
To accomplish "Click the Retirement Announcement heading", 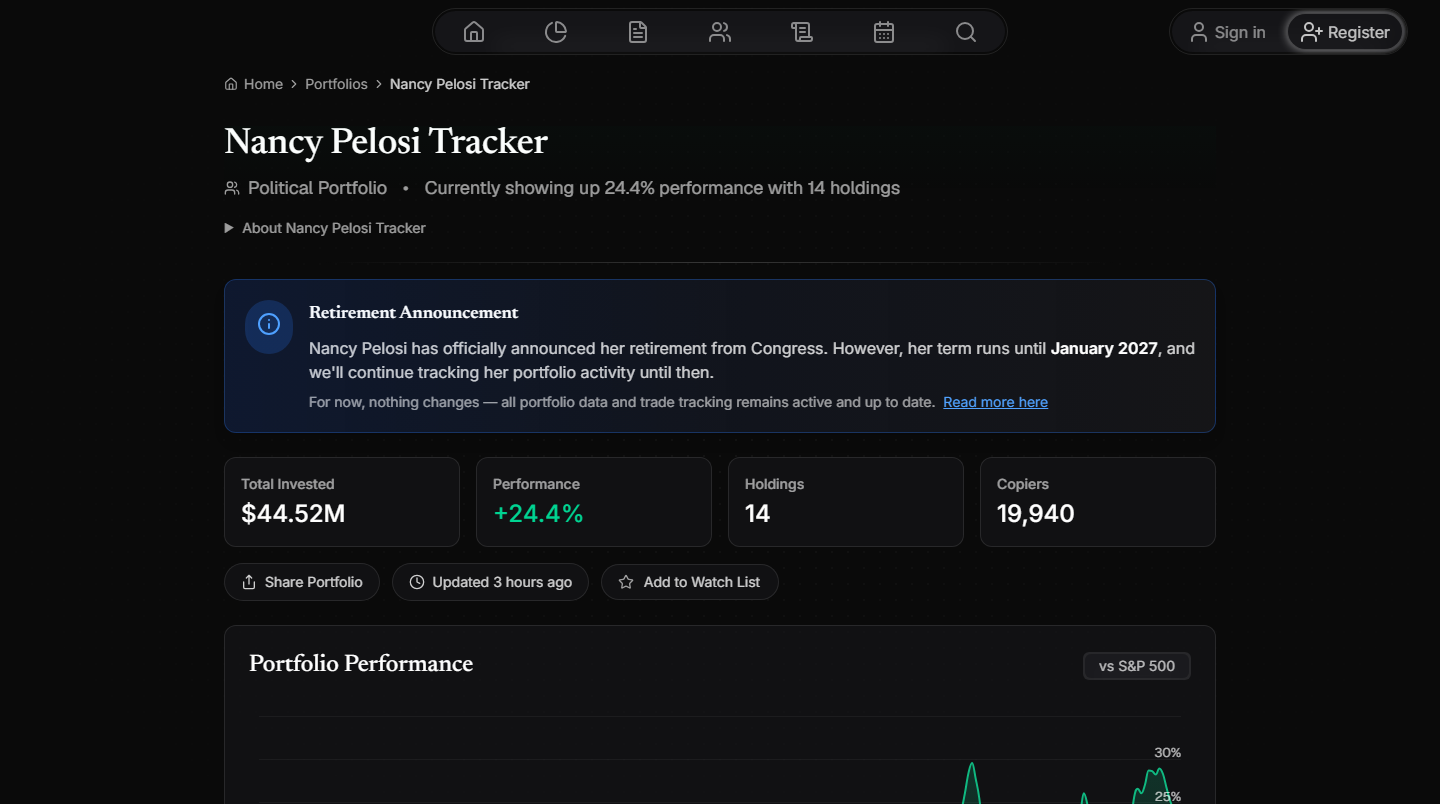I will click(413, 313).
